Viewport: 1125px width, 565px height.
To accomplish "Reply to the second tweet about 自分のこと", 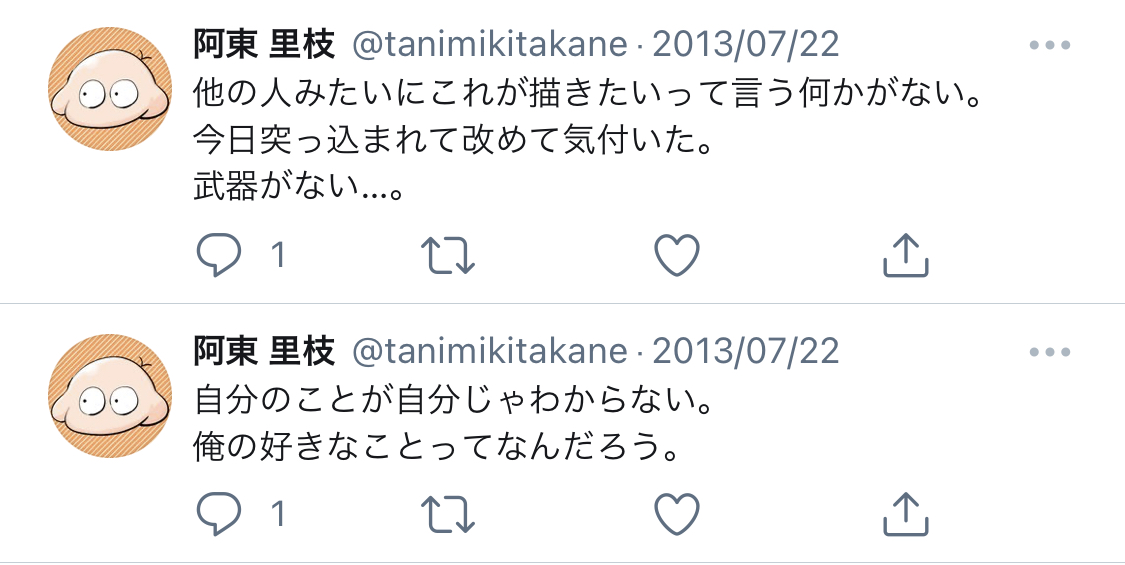I will coord(219,514).
